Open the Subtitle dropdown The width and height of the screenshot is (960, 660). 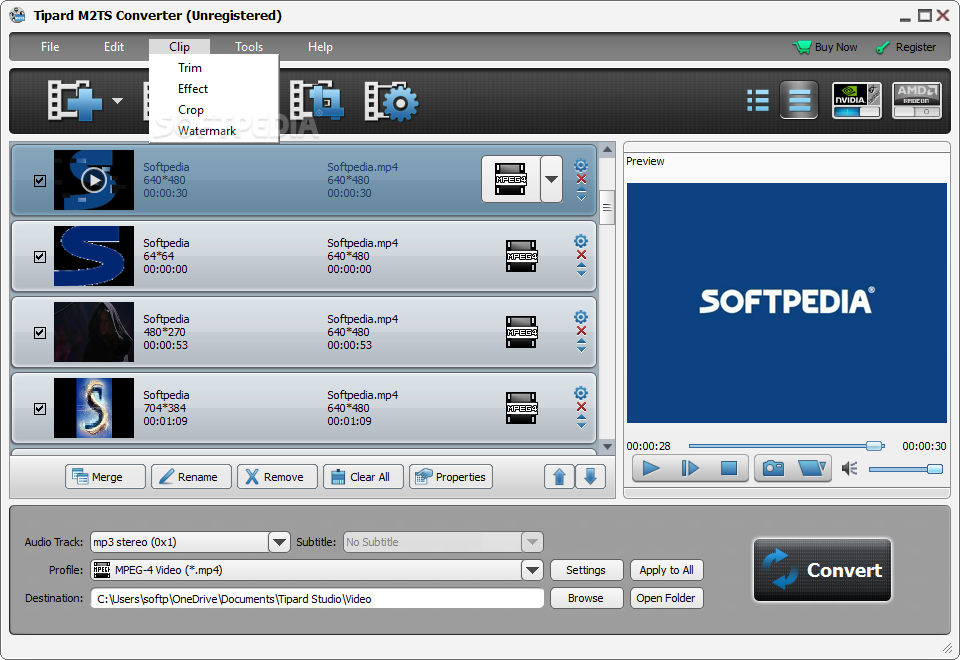point(532,542)
